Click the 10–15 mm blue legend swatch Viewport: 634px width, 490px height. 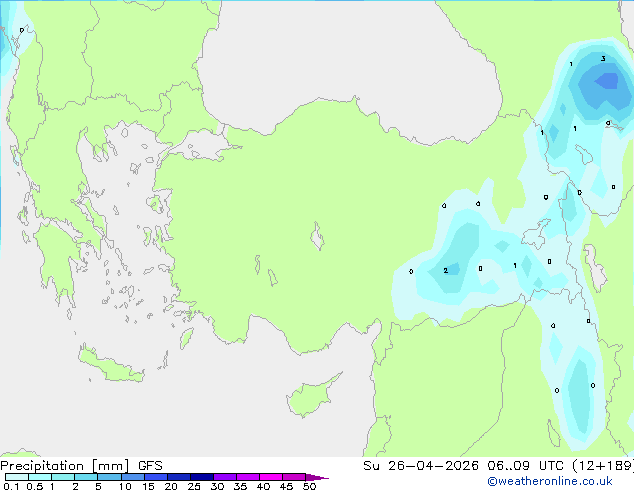pos(133,477)
